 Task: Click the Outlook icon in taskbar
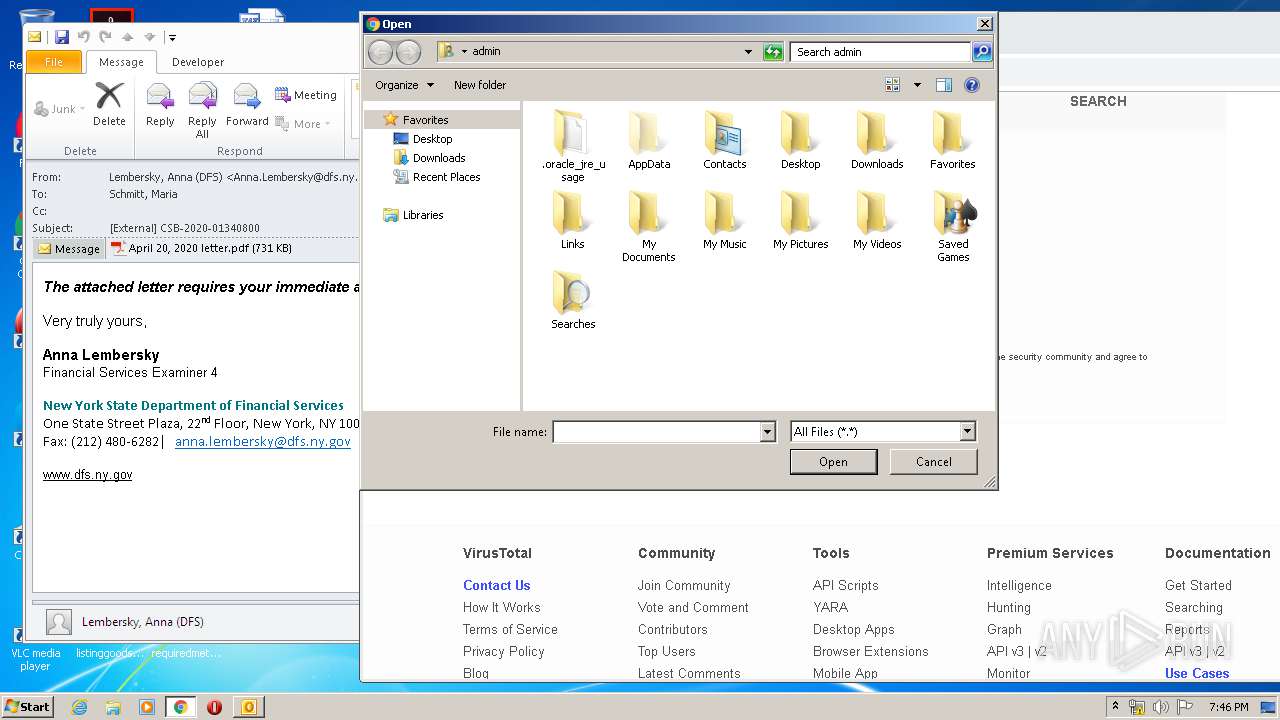(x=248, y=707)
